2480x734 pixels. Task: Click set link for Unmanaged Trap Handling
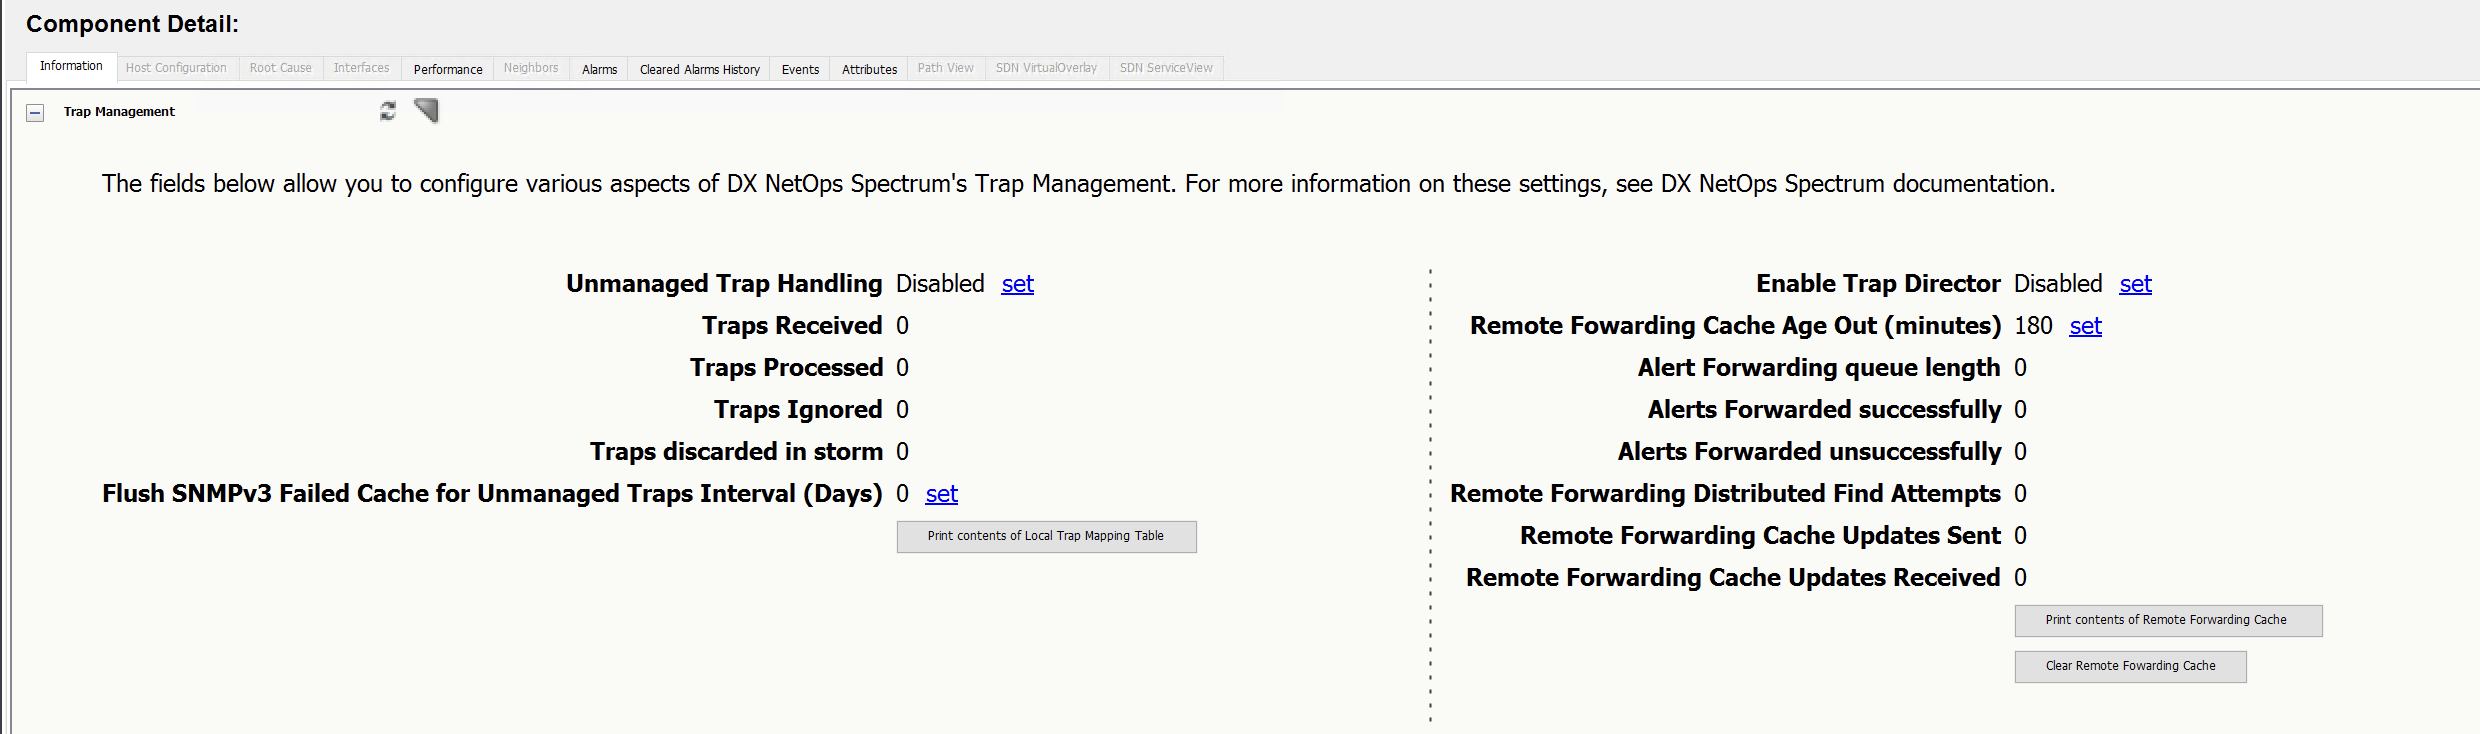(1017, 284)
